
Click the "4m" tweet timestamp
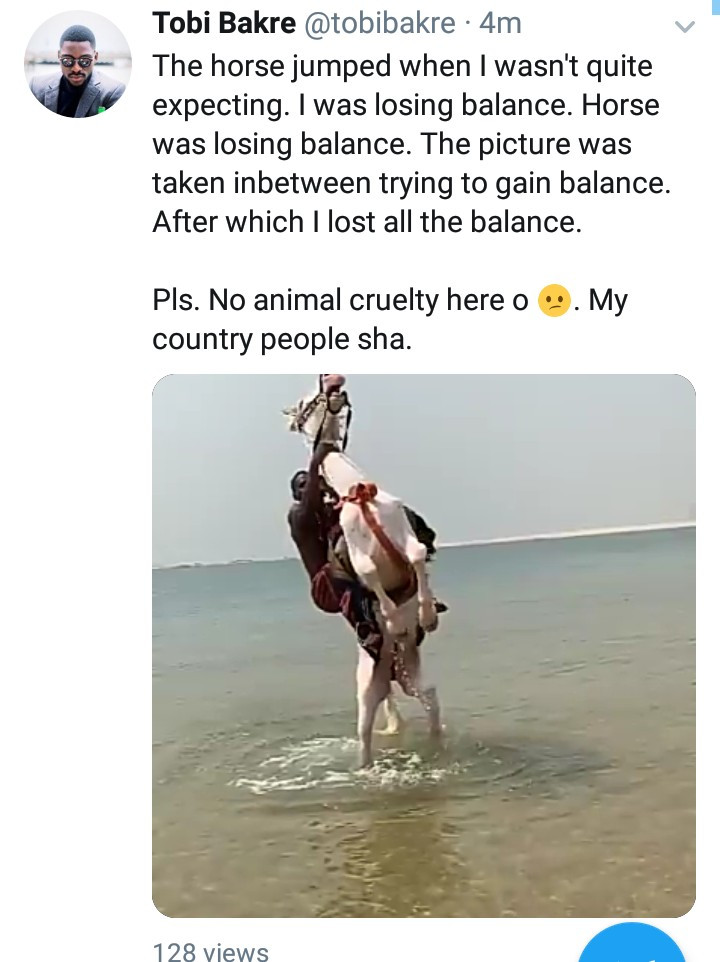click(x=500, y=23)
